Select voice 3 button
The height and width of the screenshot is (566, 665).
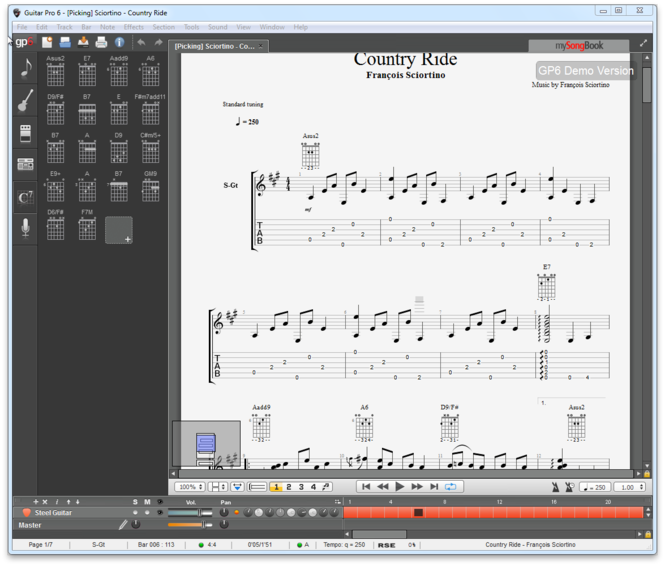point(301,487)
